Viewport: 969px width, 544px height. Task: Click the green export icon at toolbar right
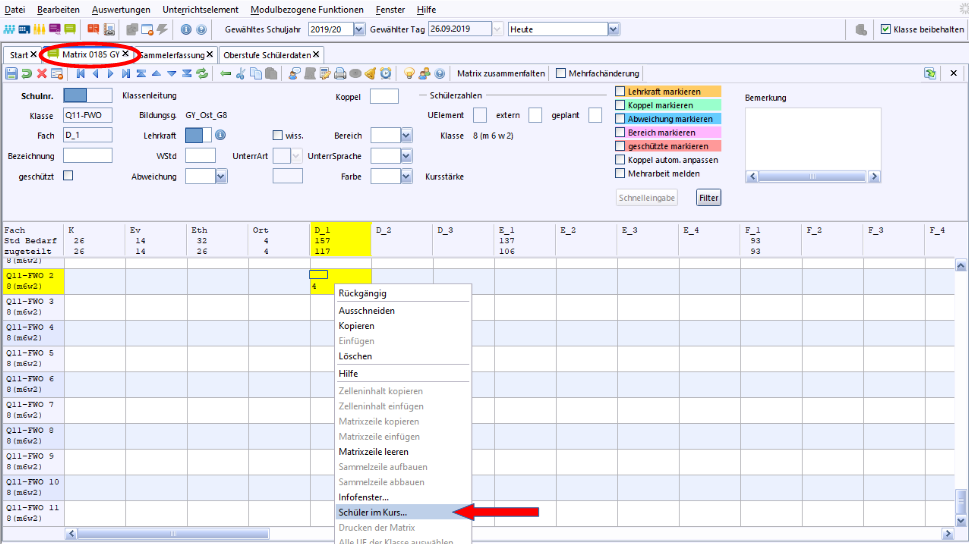[x=930, y=74]
